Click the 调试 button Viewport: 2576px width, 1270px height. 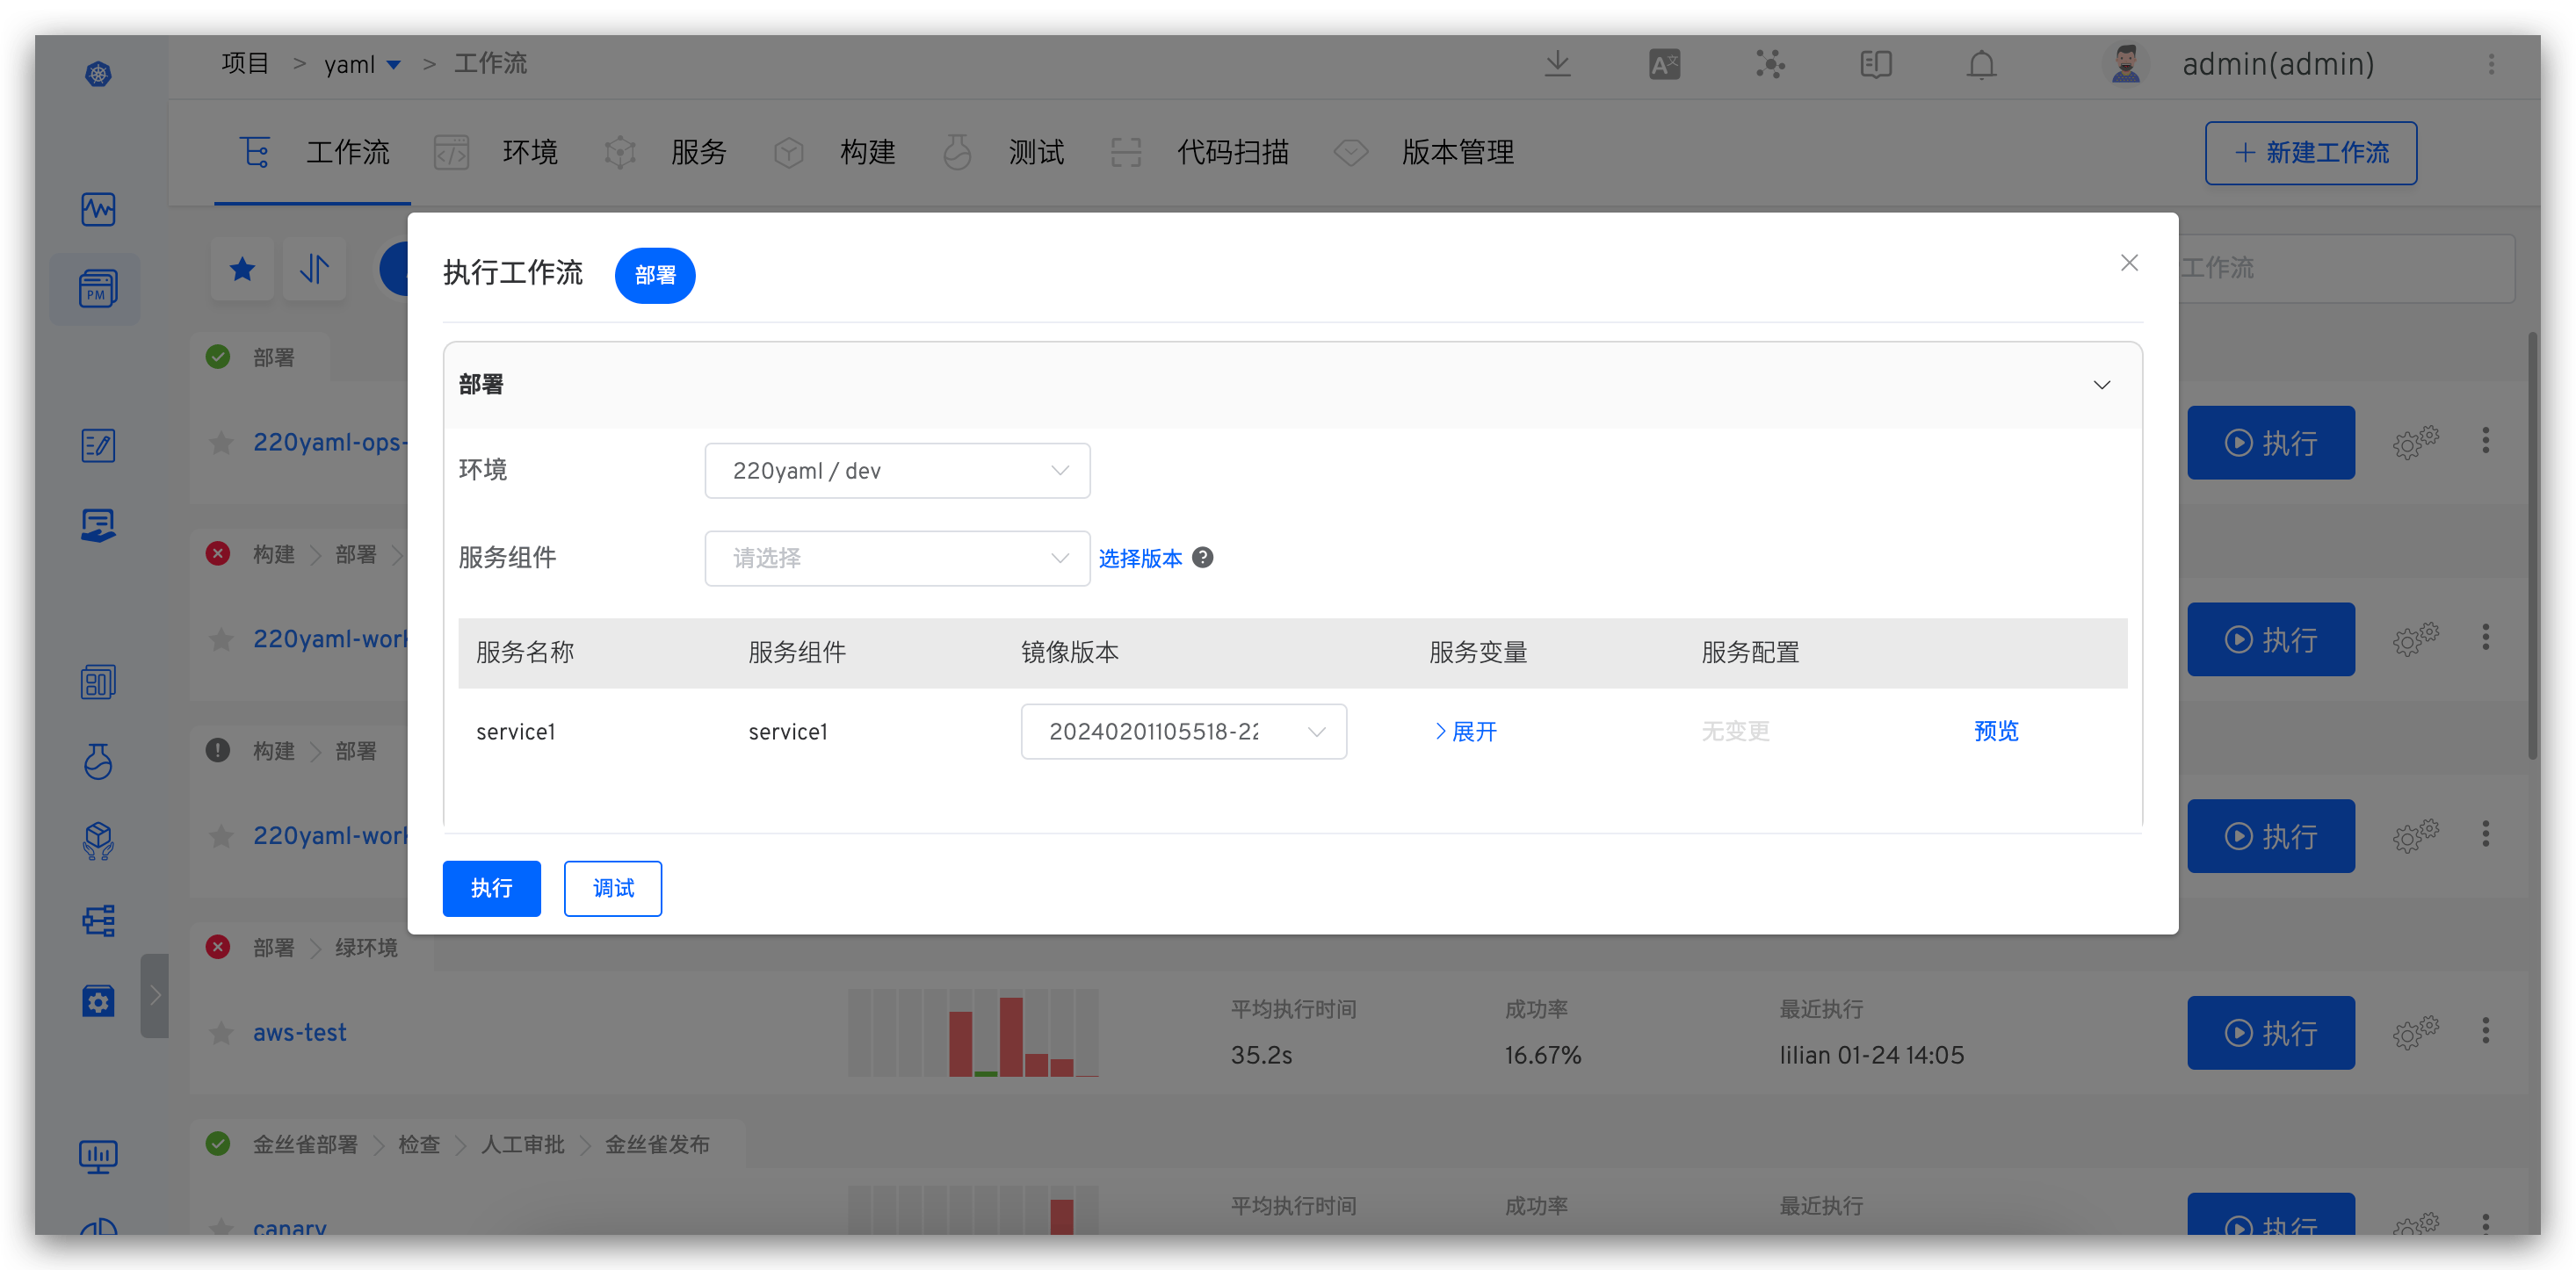point(612,888)
